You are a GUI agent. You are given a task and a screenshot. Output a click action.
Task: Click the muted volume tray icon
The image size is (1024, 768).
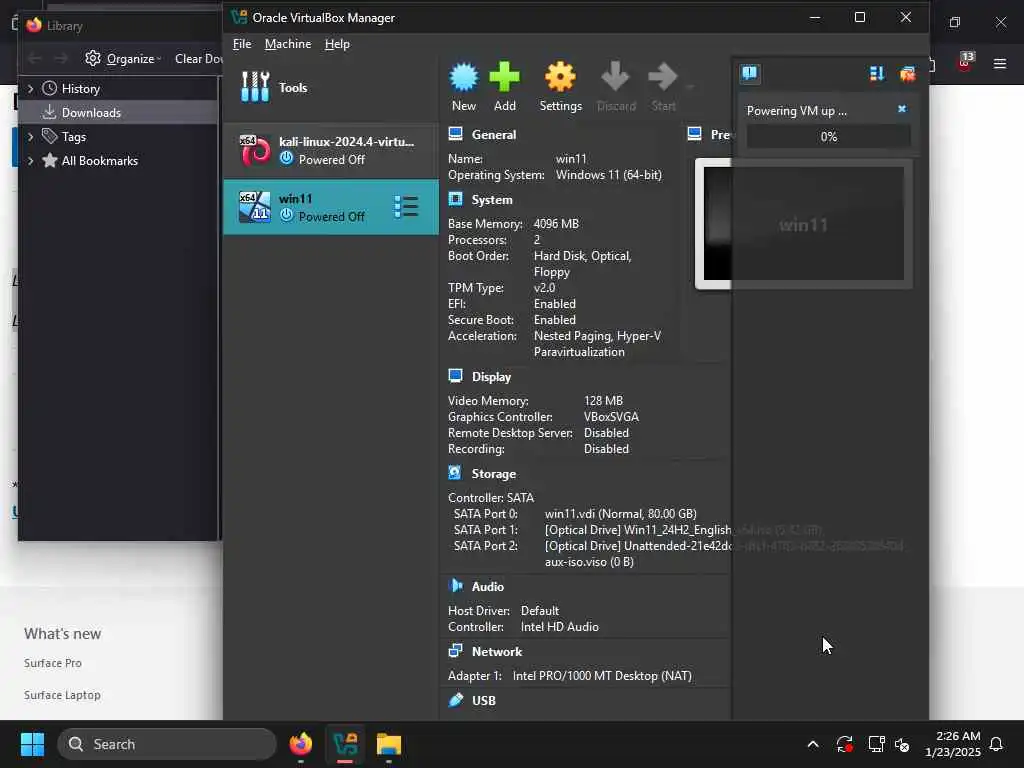click(x=903, y=744)
